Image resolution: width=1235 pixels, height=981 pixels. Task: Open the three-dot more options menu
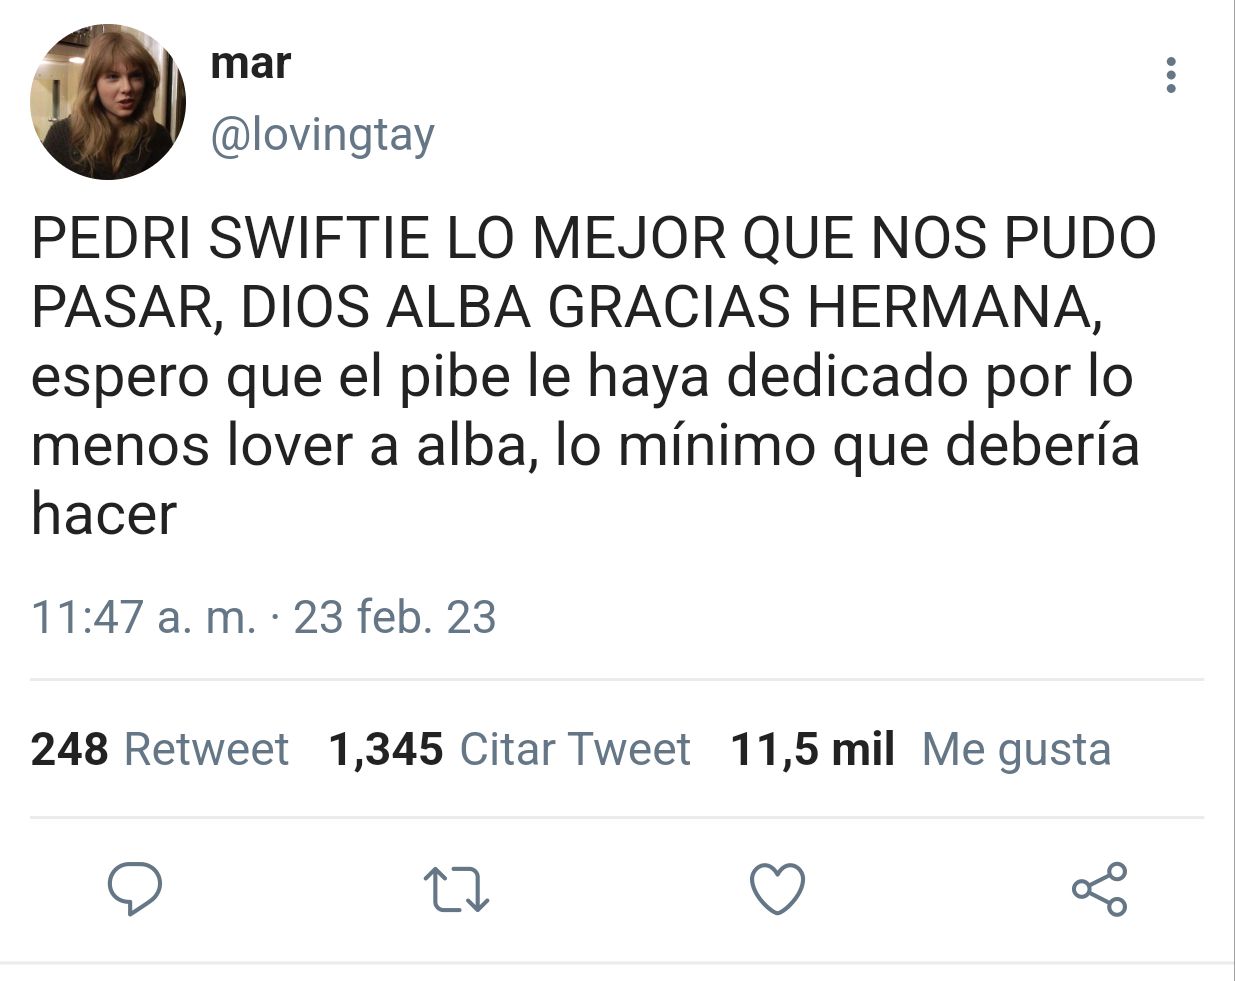coord(1171,75)
